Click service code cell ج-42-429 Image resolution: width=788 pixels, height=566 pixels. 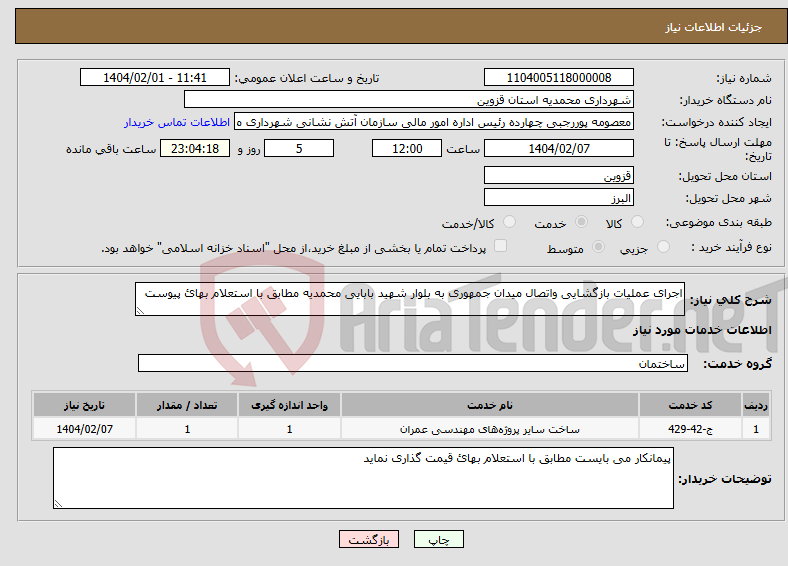691,429
